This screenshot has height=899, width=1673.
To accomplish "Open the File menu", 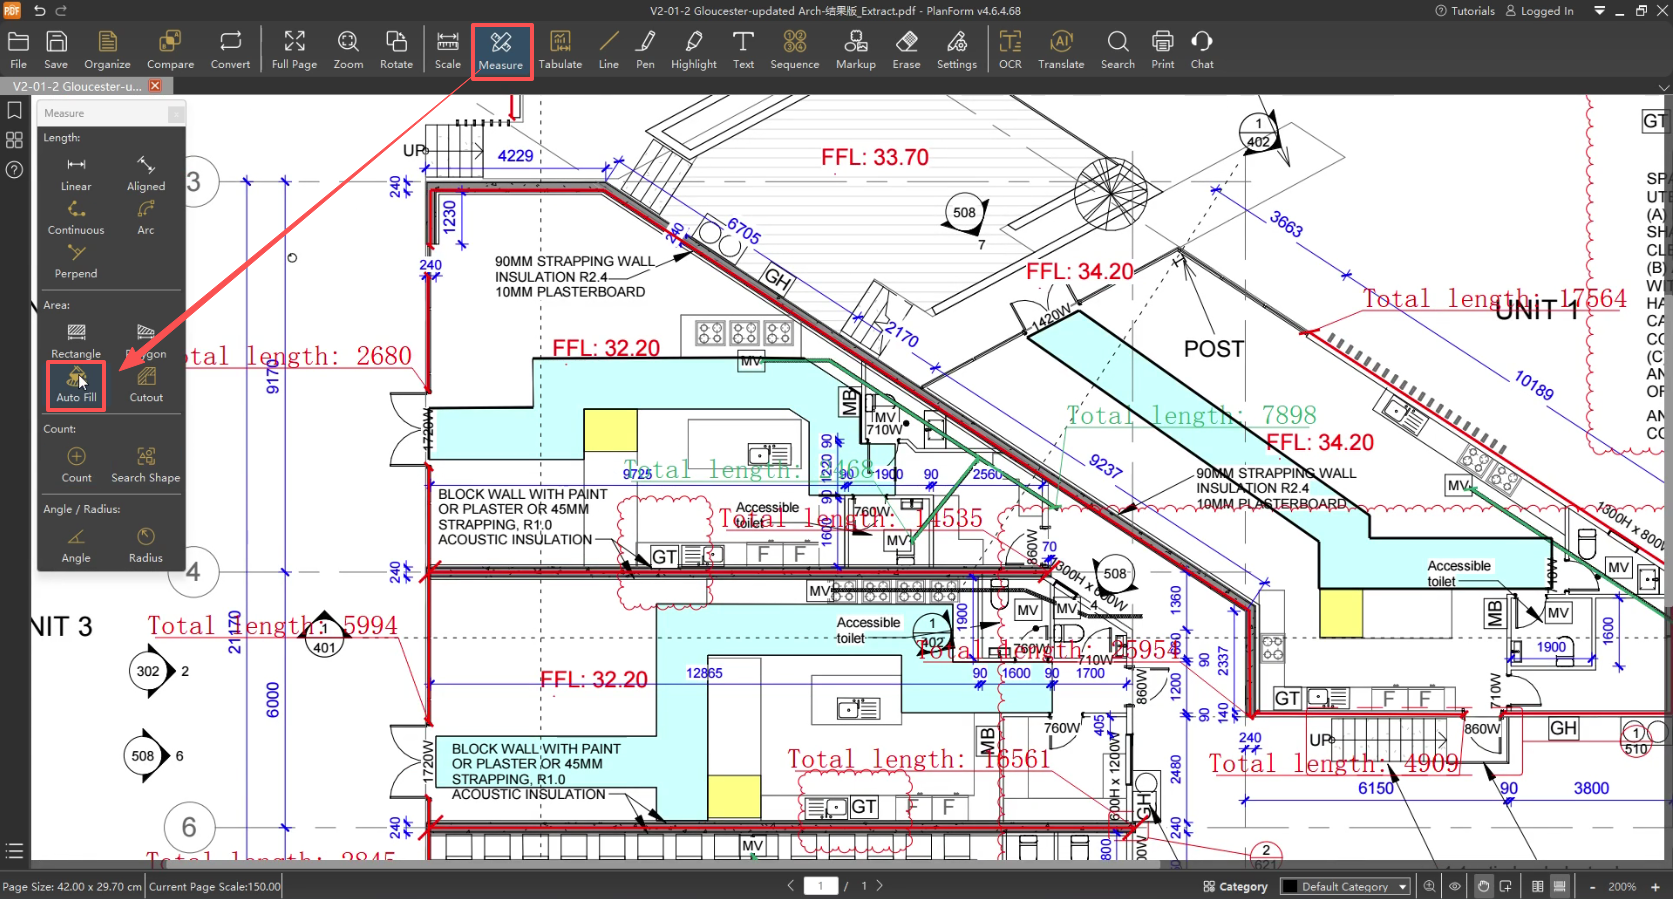I will coord(18,49).
